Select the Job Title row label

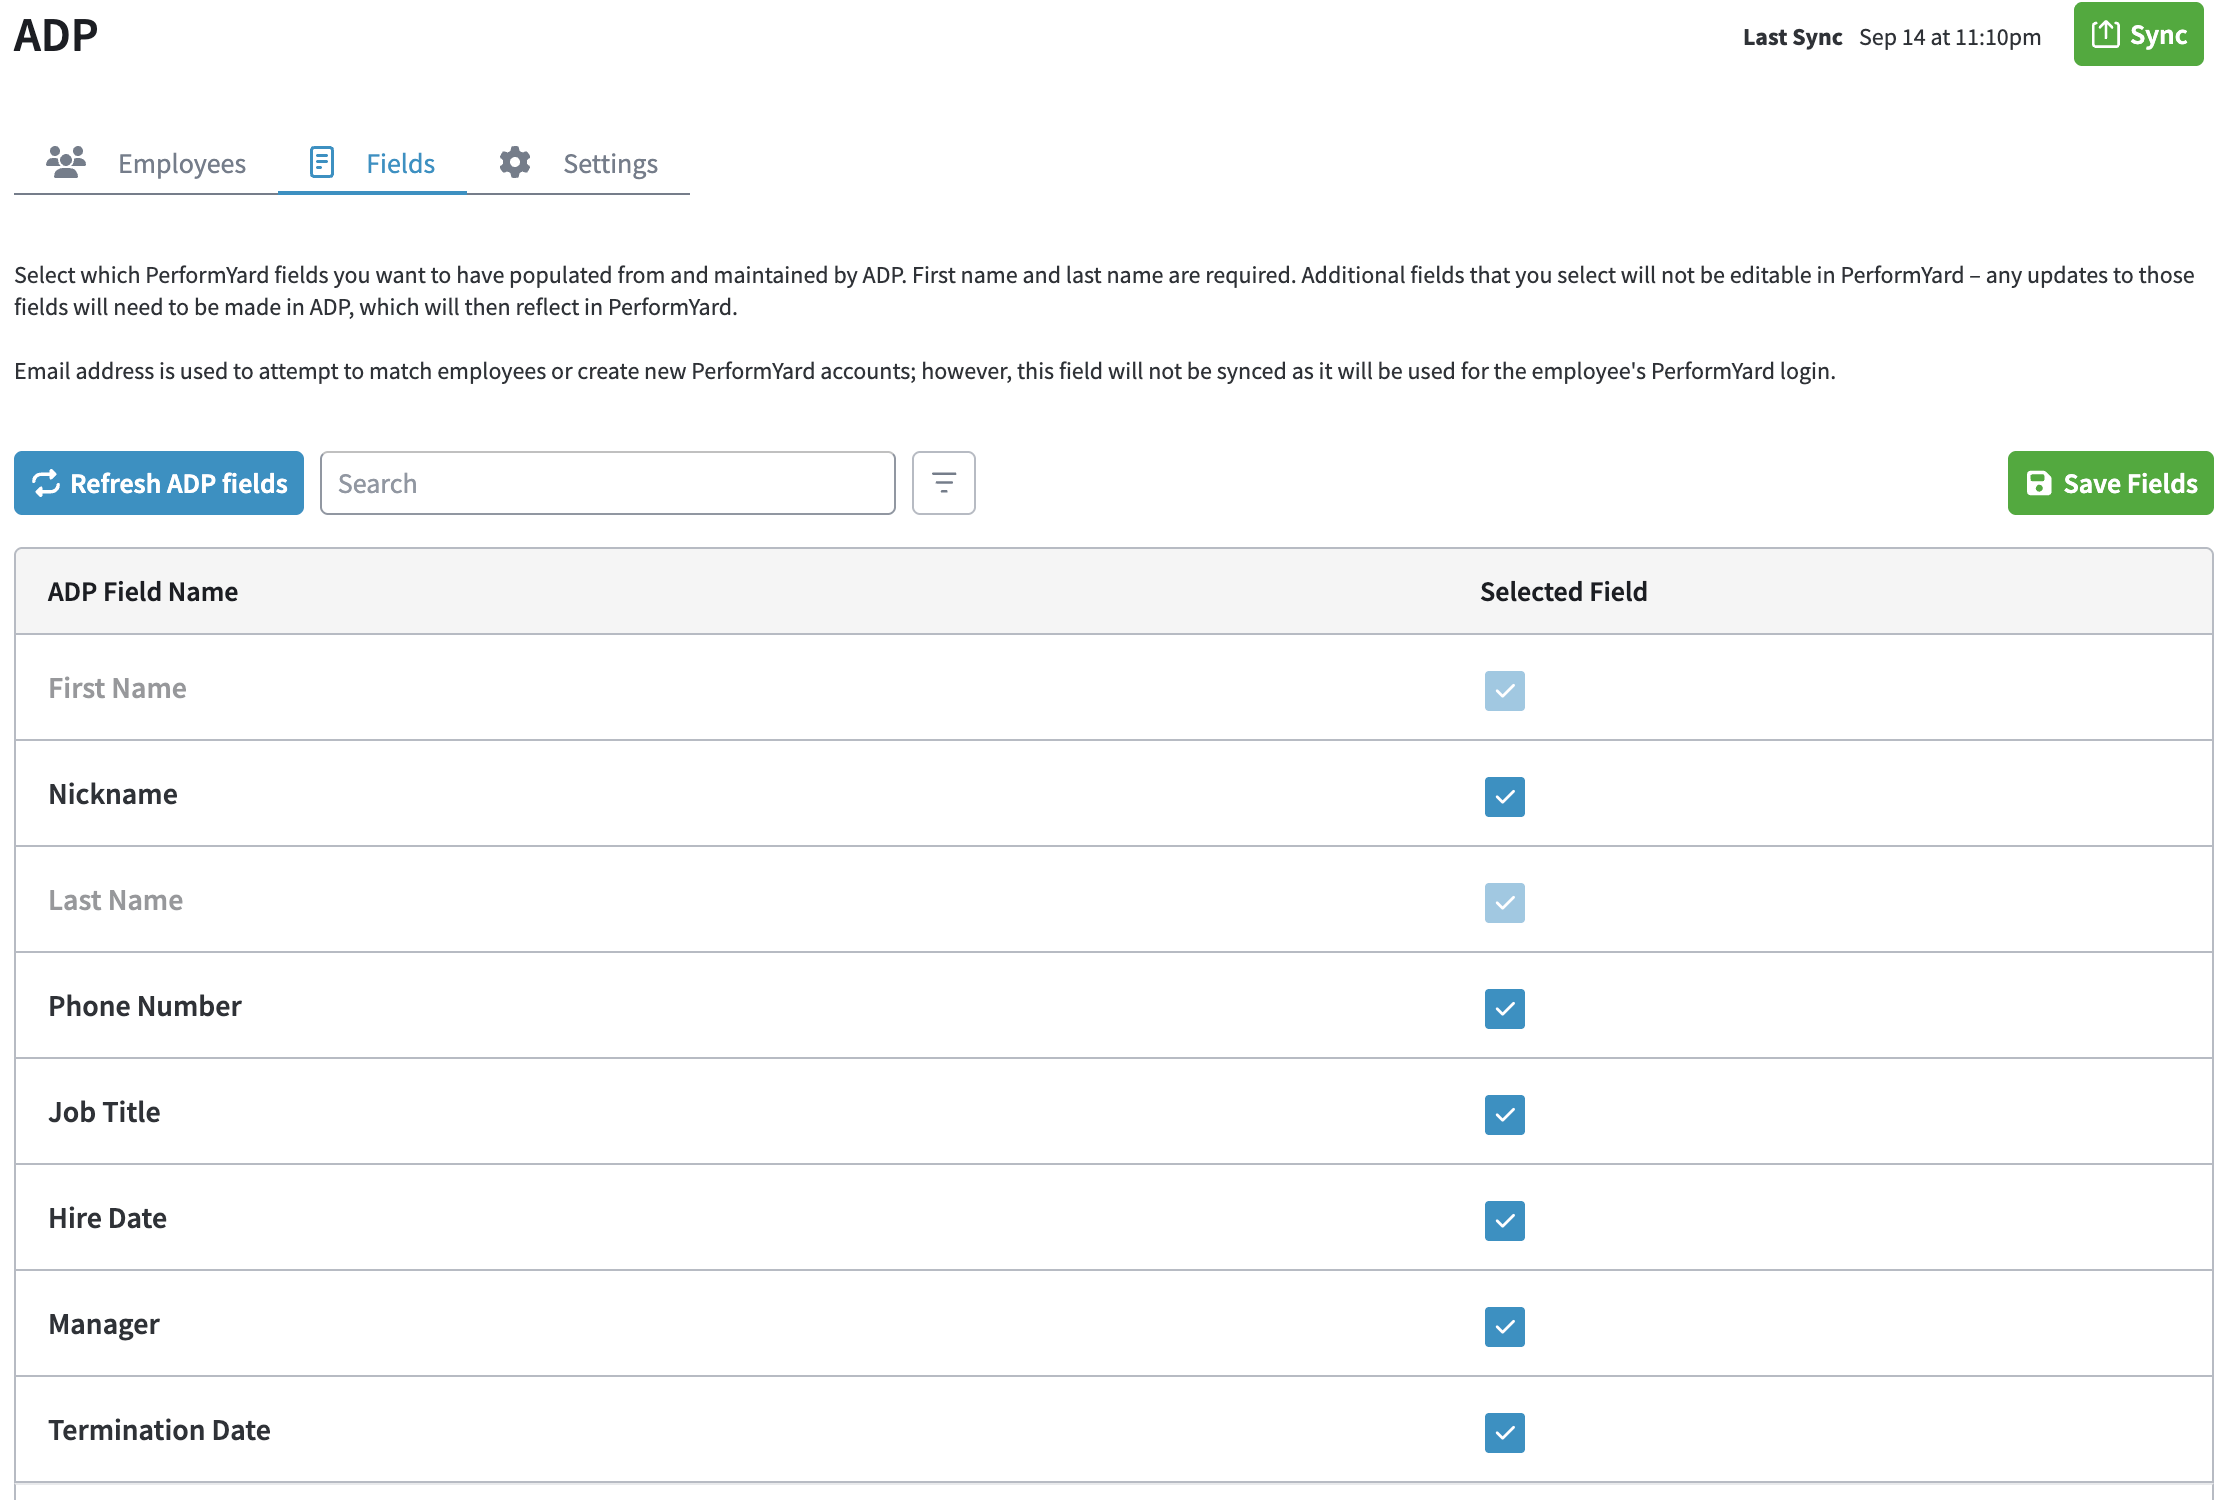pos(104,1112)
